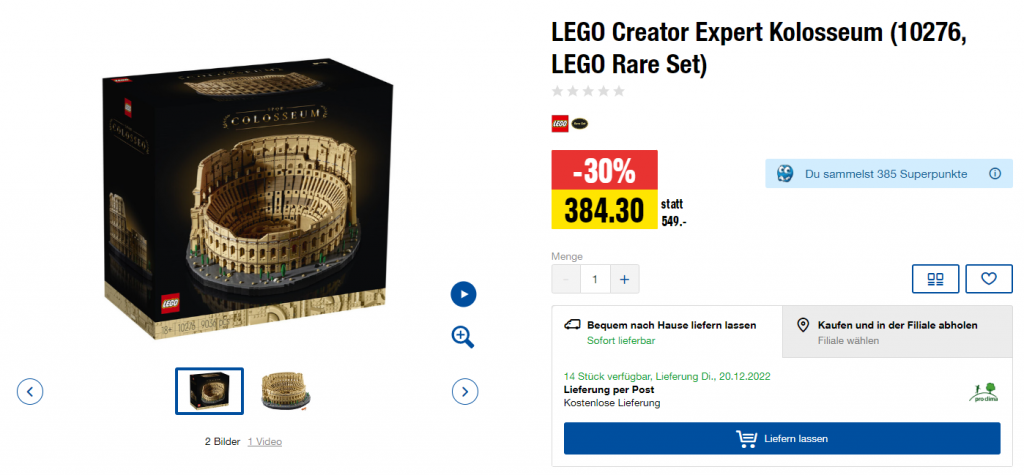
Task: Select 'Bequem nach Hause liefern lassen' tab
Action: click(x=667, y=332)
